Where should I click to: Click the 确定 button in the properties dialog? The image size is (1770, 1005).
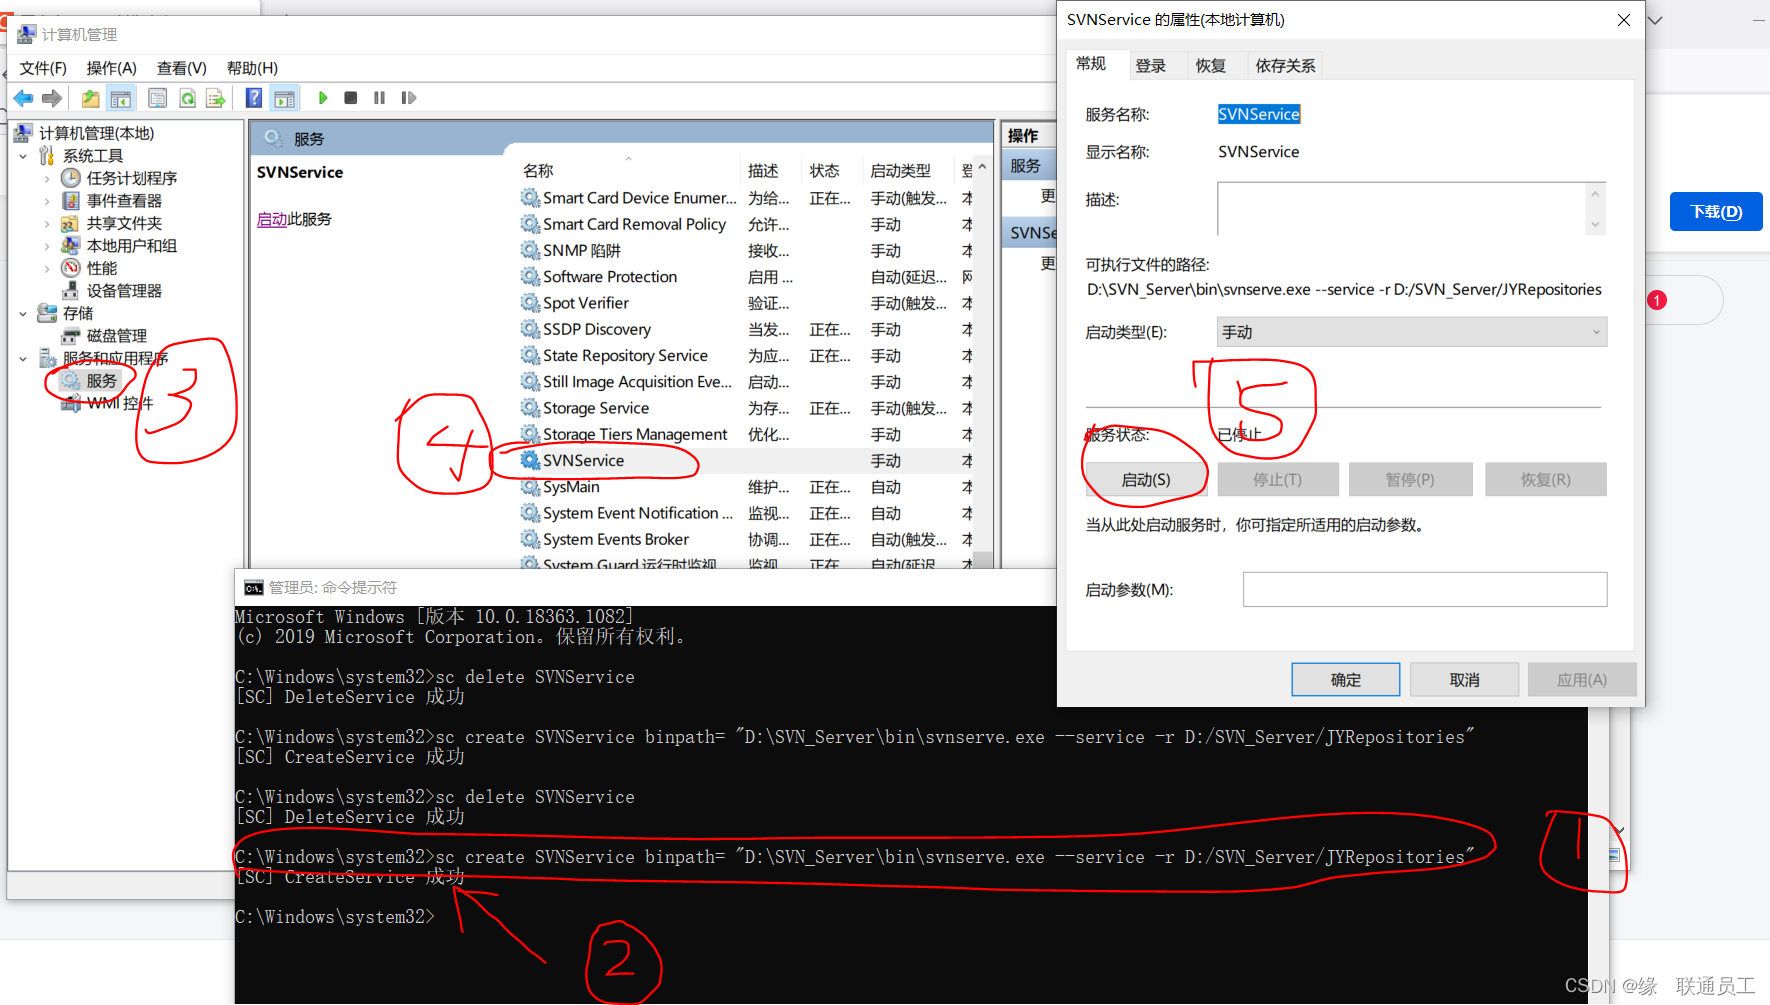click(x=1345, y=679)
